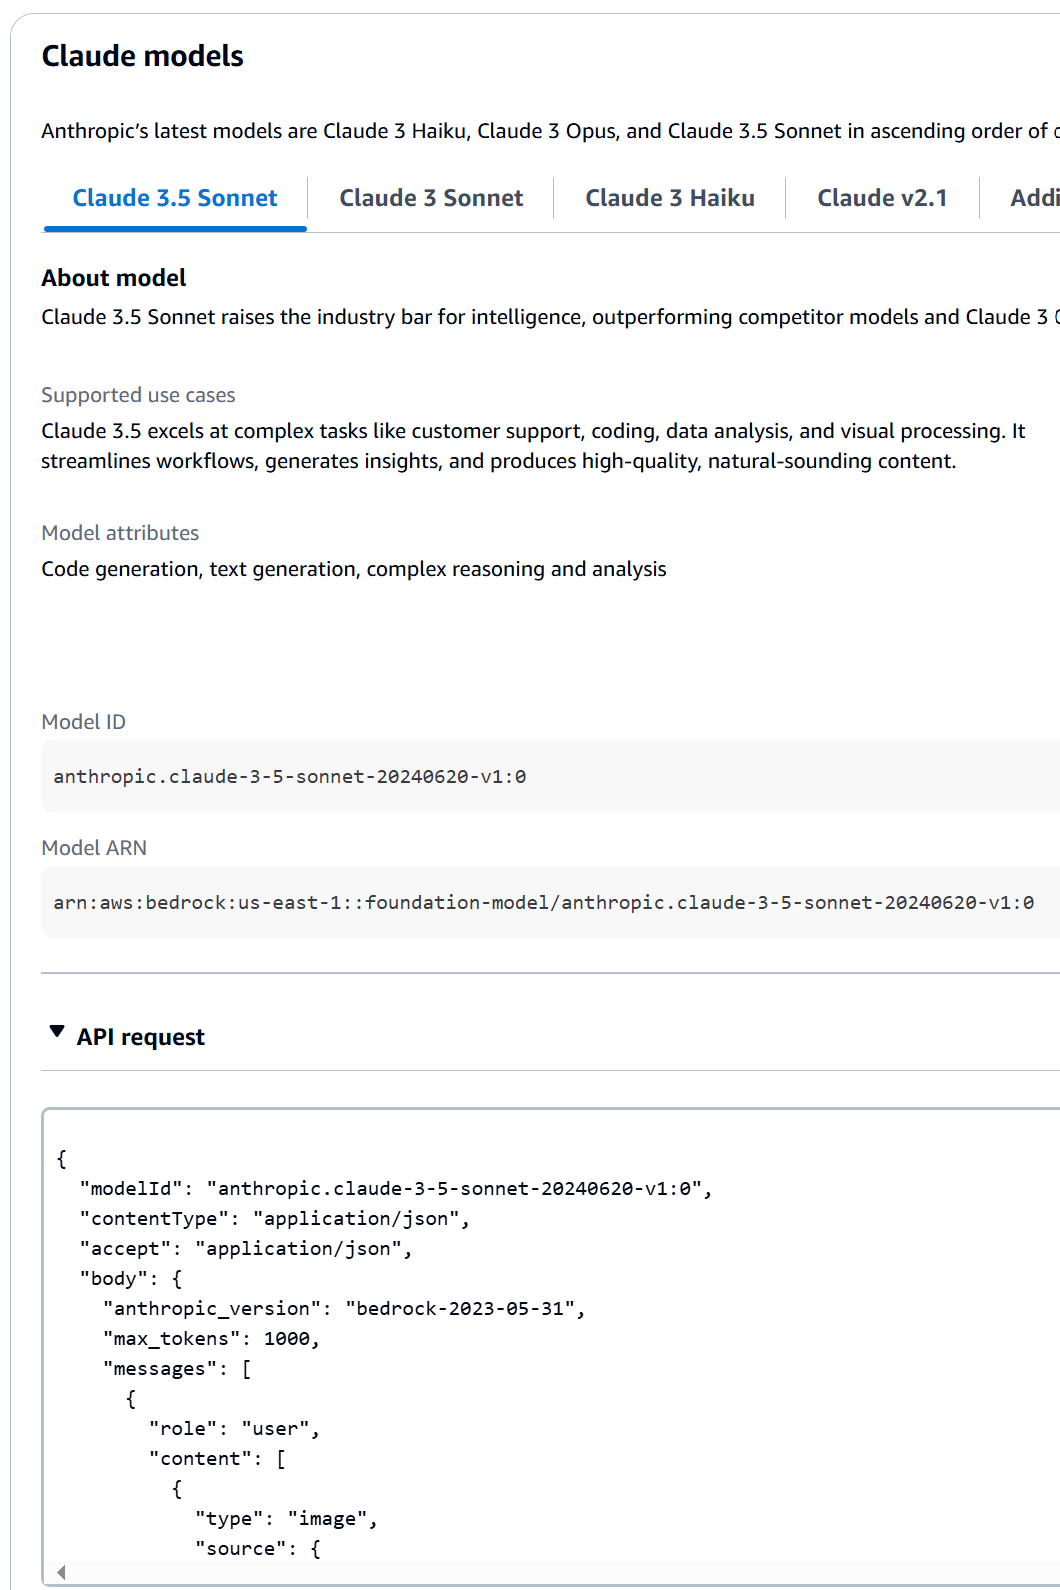The image size is (1060, 1590).
Task: Click the Supported use cases label
Action: click(x=138, y=396)
